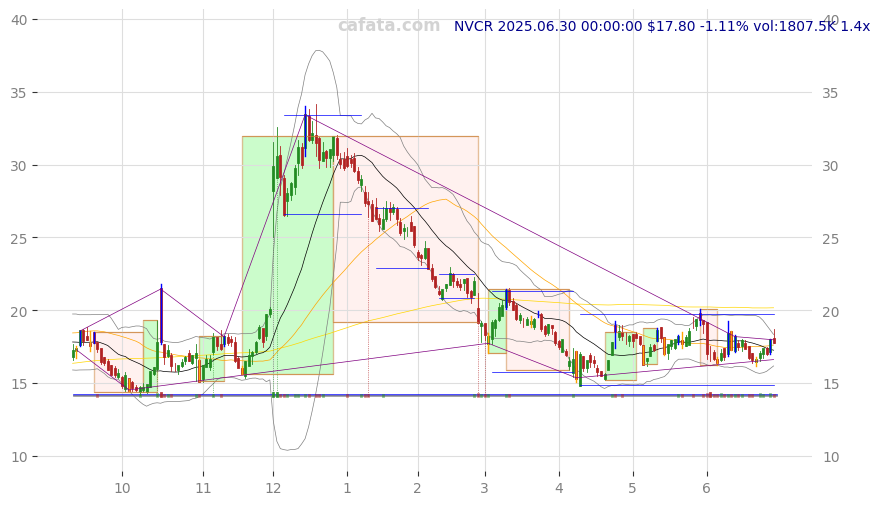Click x-axis month label 3
Screen dimensions: 880x505
click(x=484, y=488)
